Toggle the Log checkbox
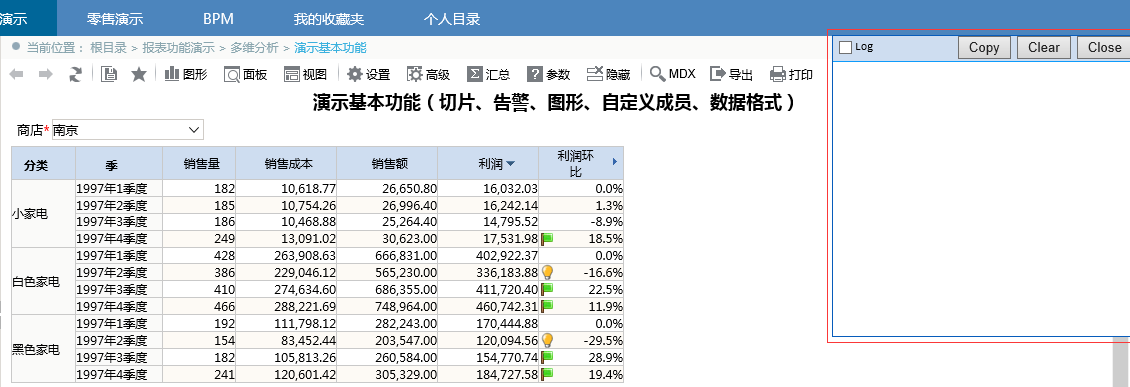The width and height of the screenshot is (1130, 387). (846, 48)
